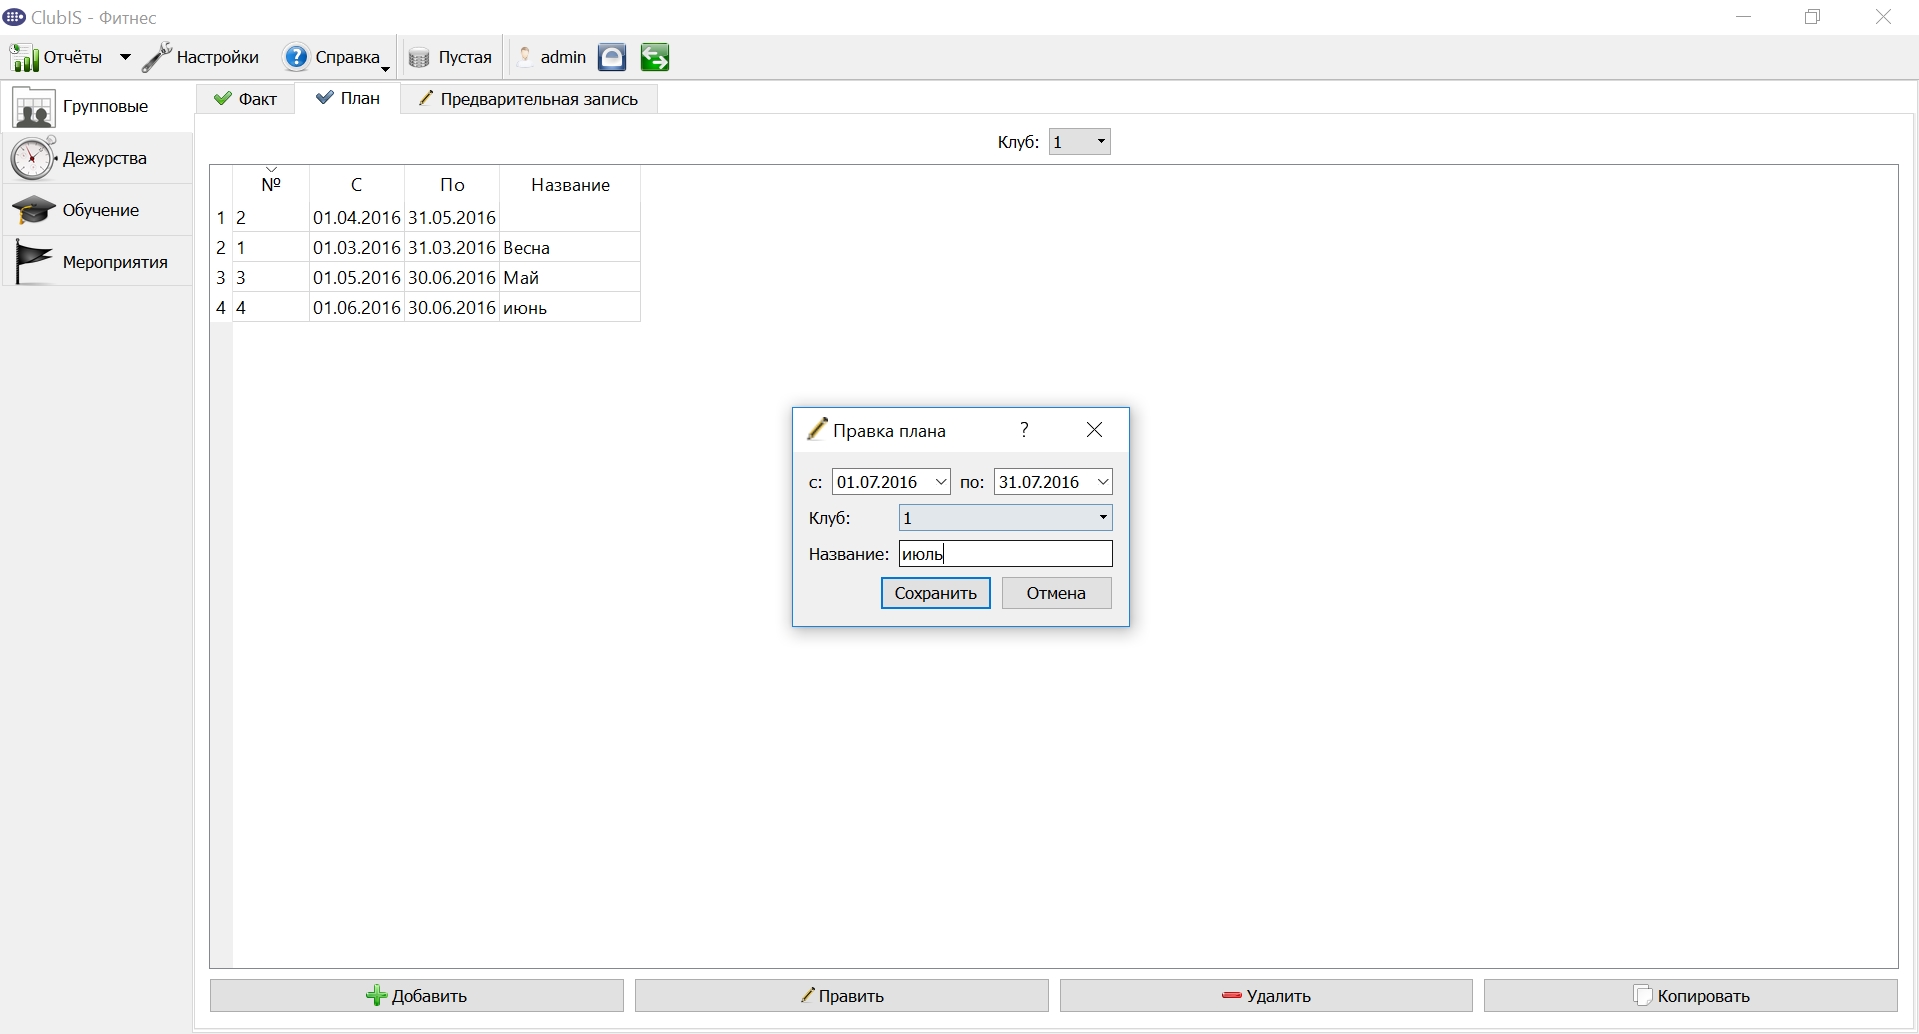Open the Отчёты reports icon
The image size is (1919, 1034).
[25, 58]
